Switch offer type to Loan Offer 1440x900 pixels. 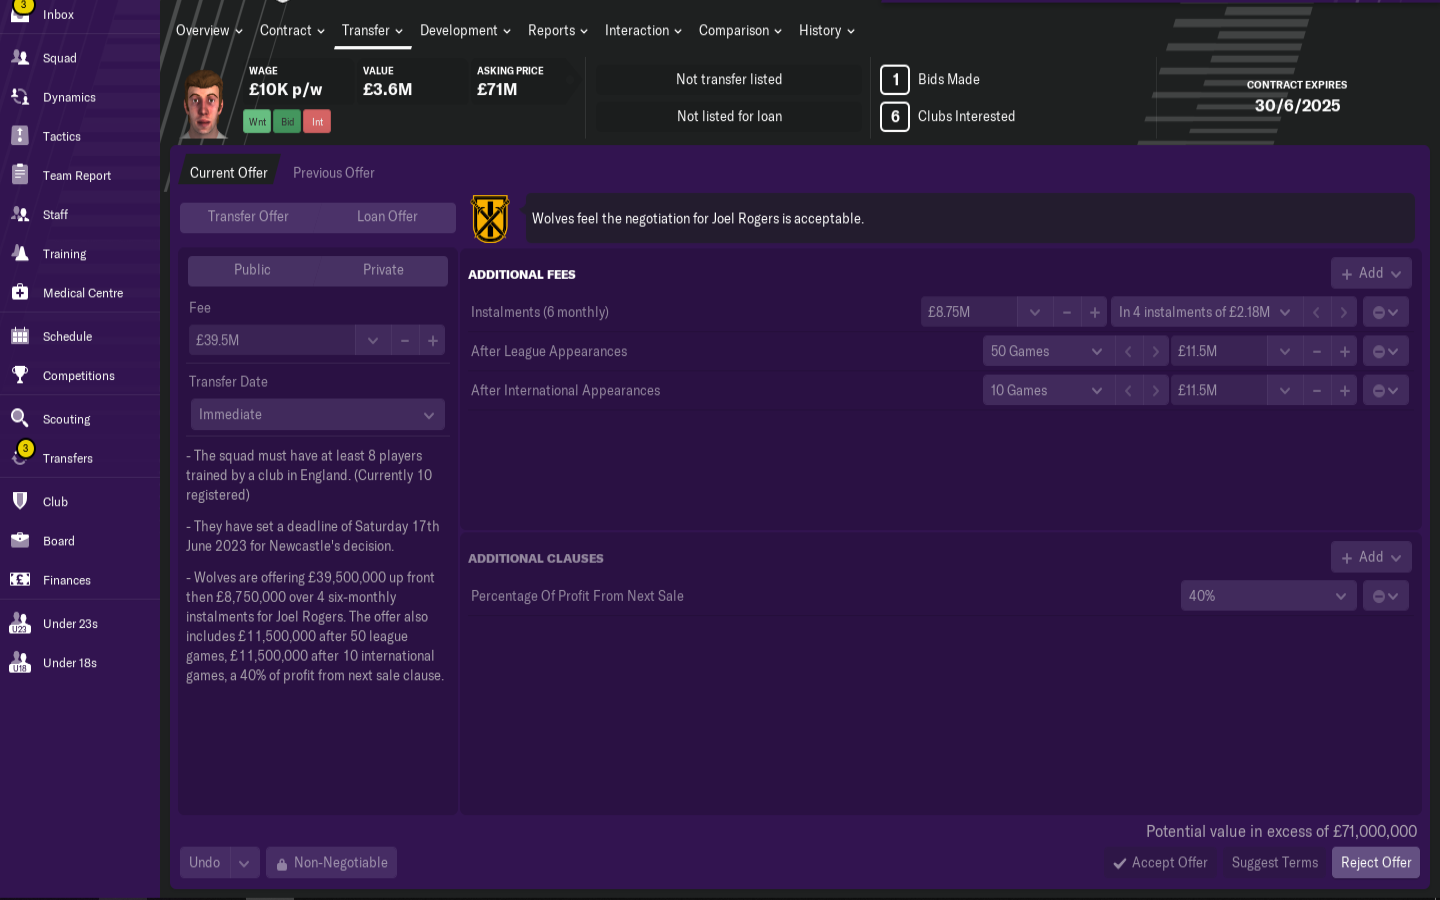tap(387, 217)
